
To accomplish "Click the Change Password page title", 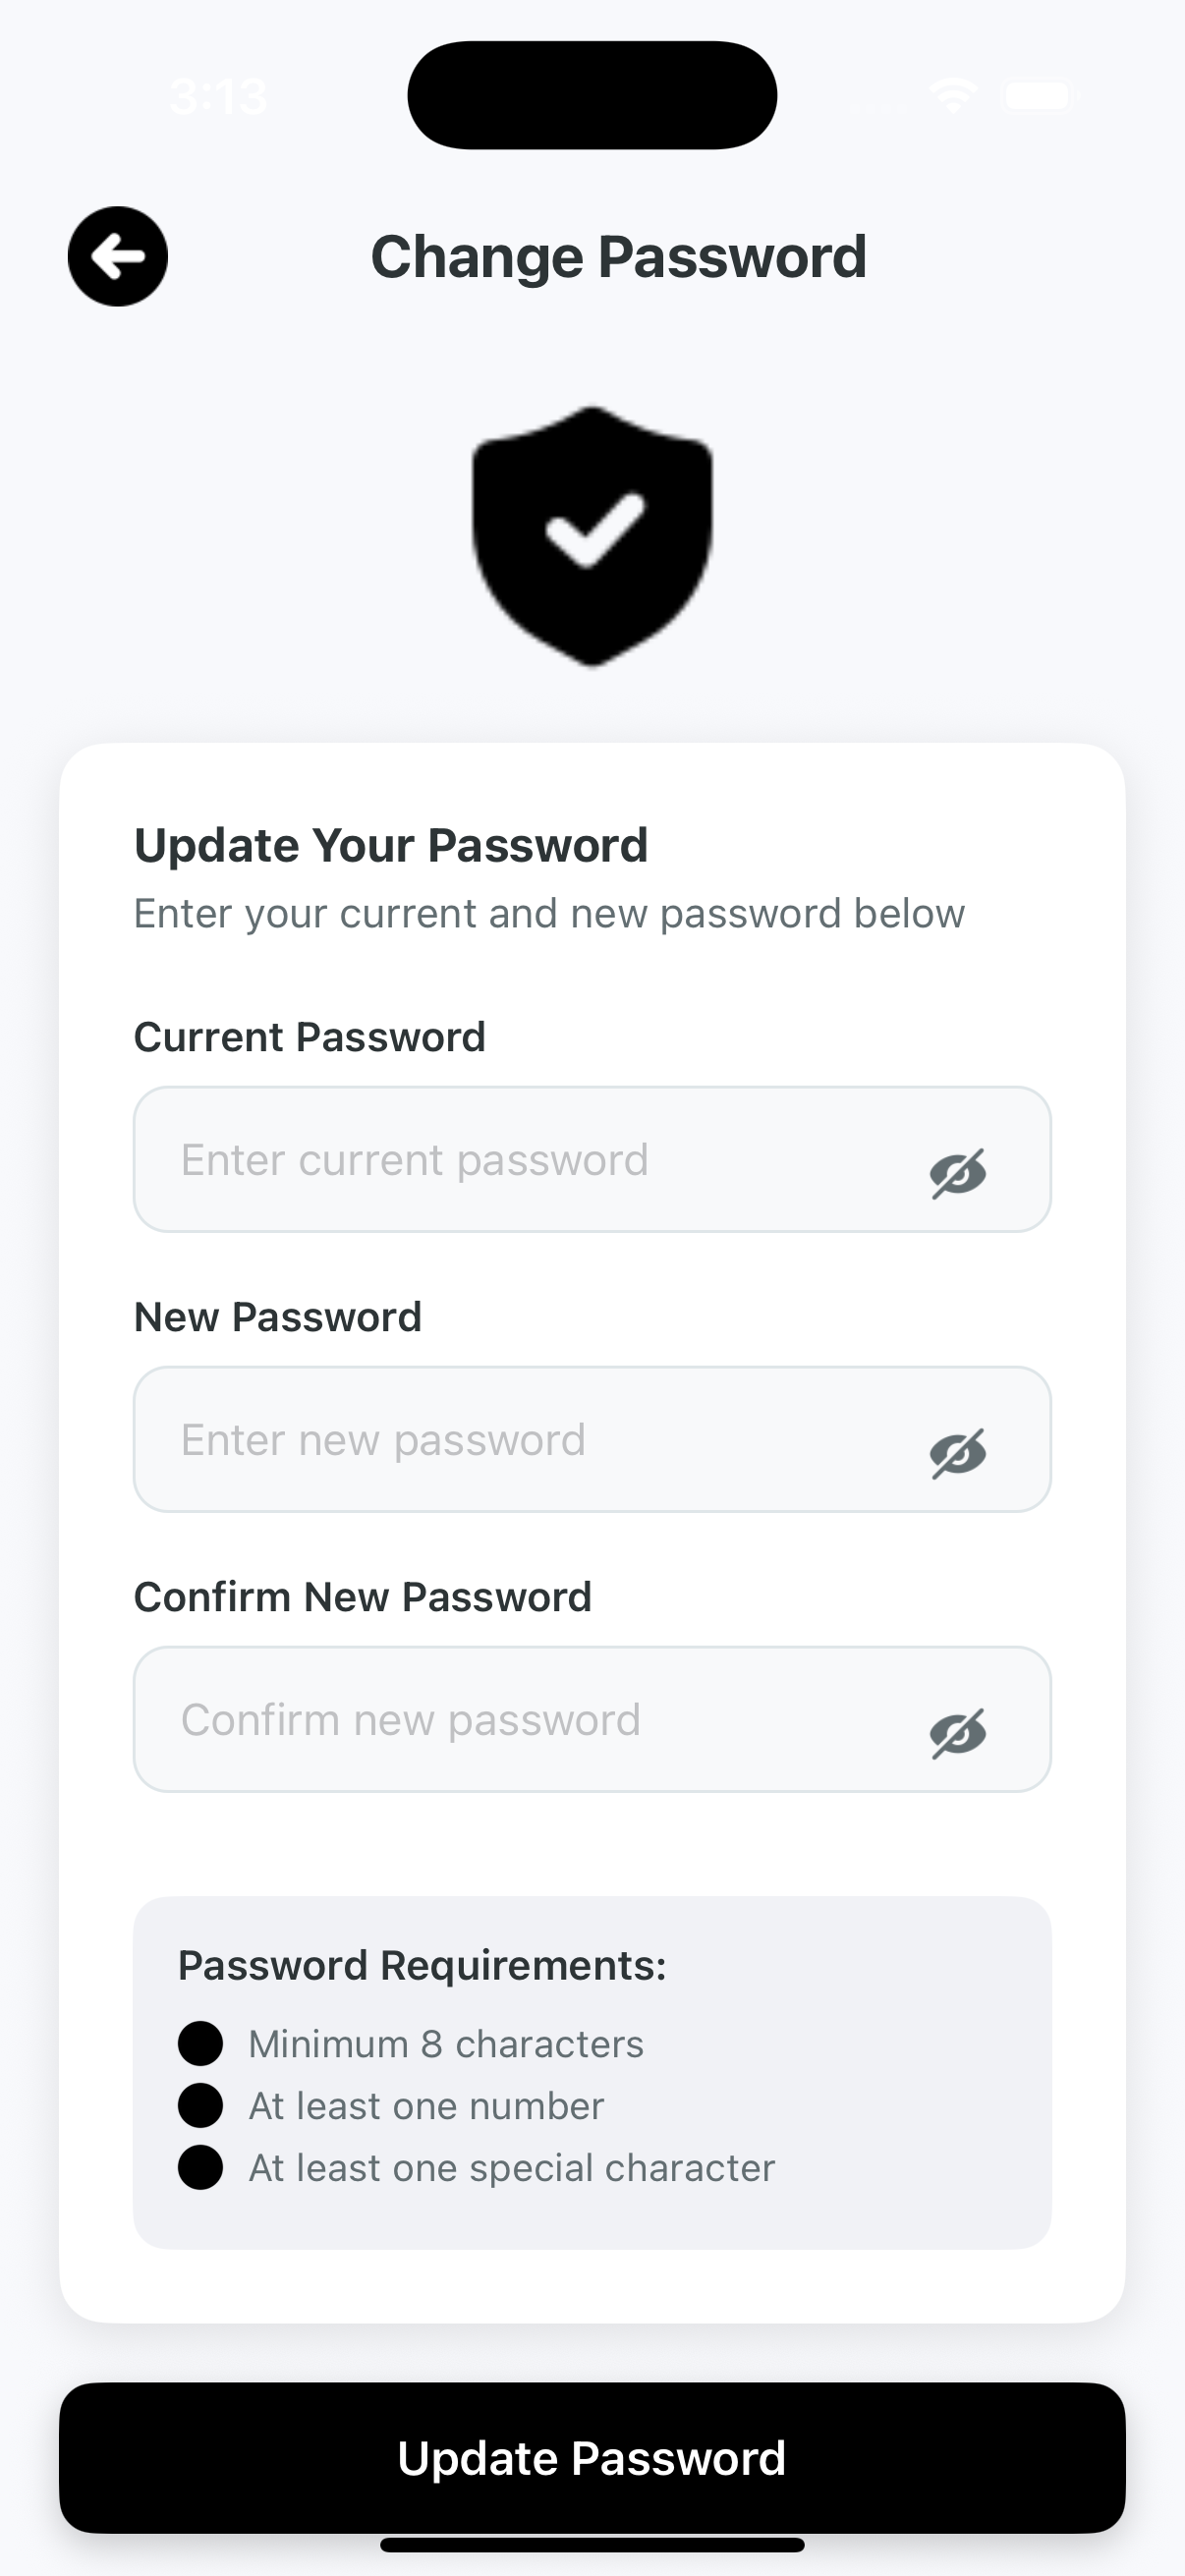I will [x=618, y=257].
